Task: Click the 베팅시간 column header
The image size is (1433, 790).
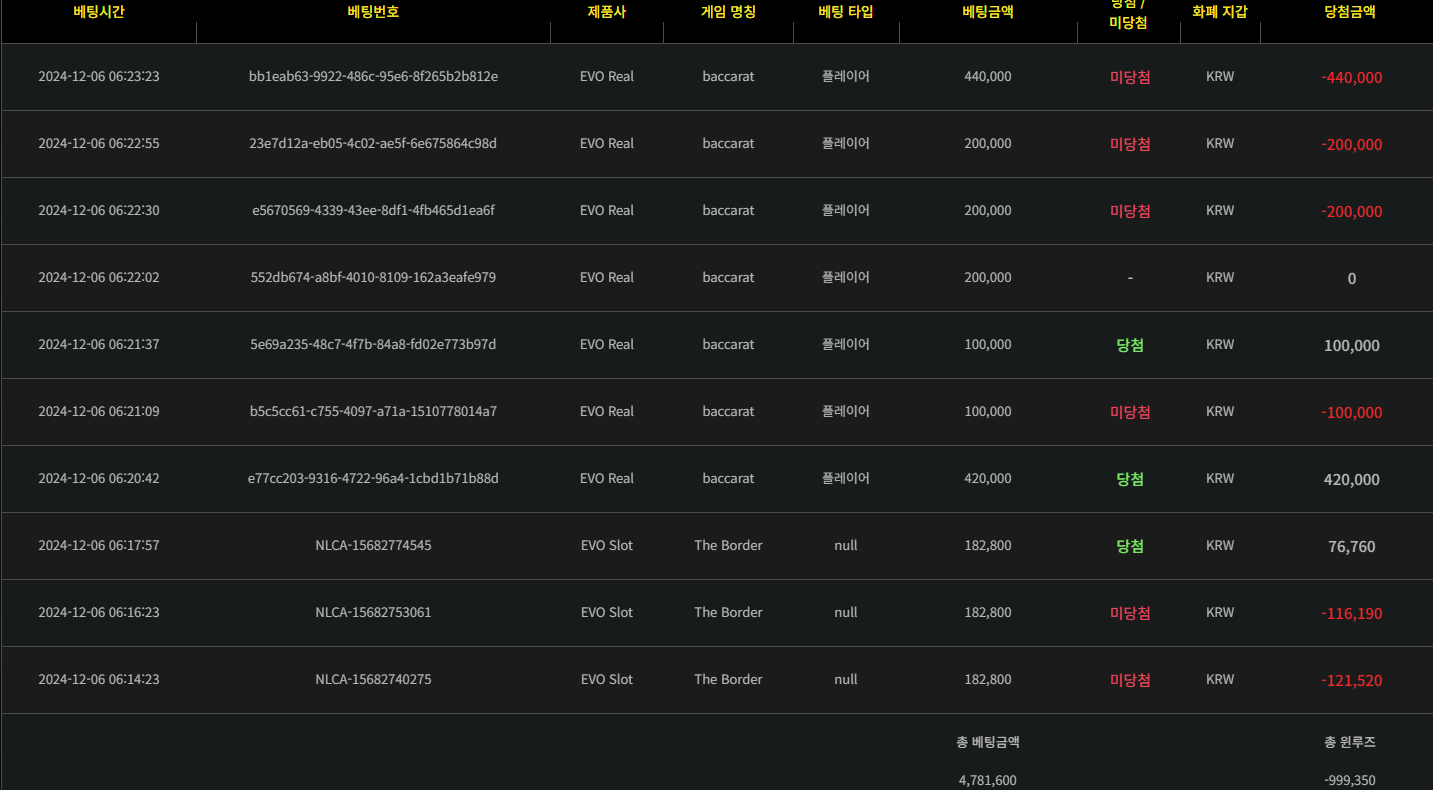Action: (98, 12)
